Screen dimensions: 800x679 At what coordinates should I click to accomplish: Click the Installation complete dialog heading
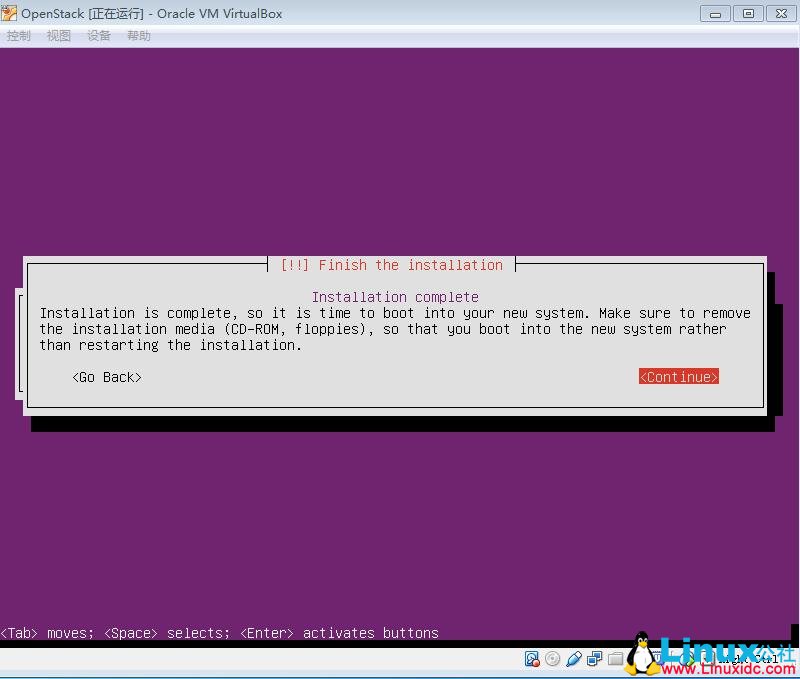pyautogui.click(x=395, y=296)
